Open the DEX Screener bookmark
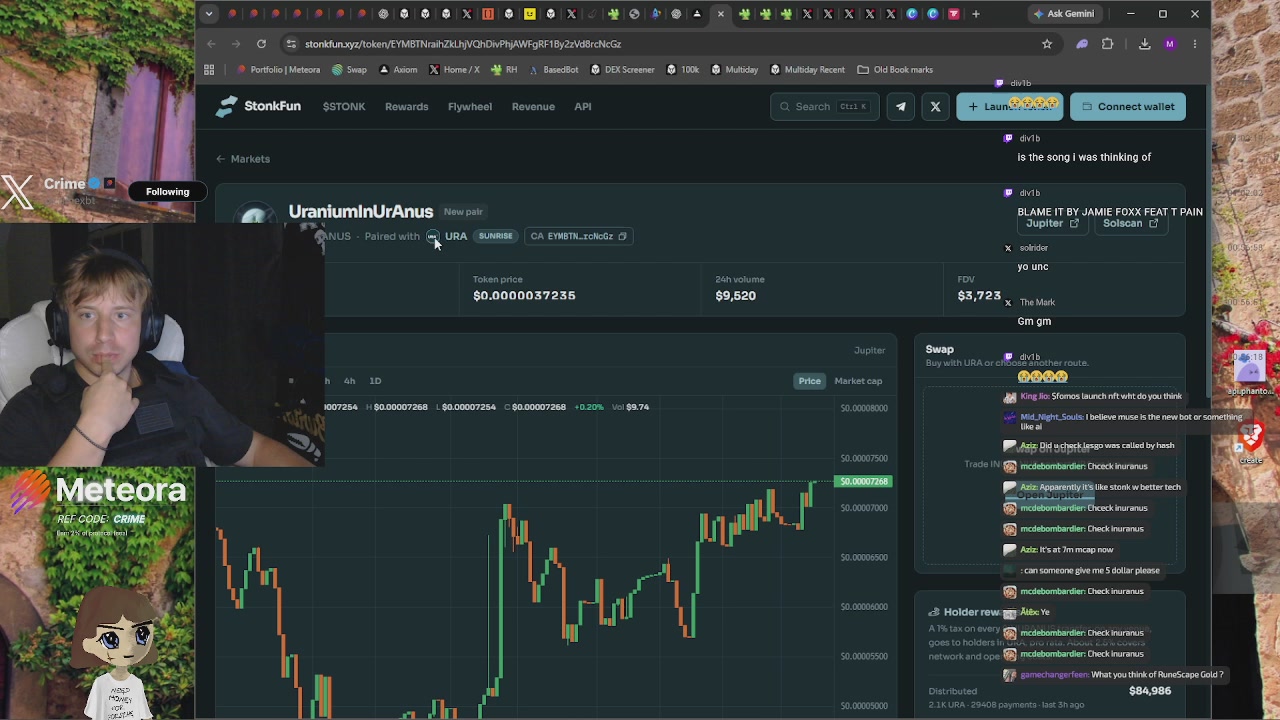Viewport: 1280px width, 720px height. pos(622,70)
